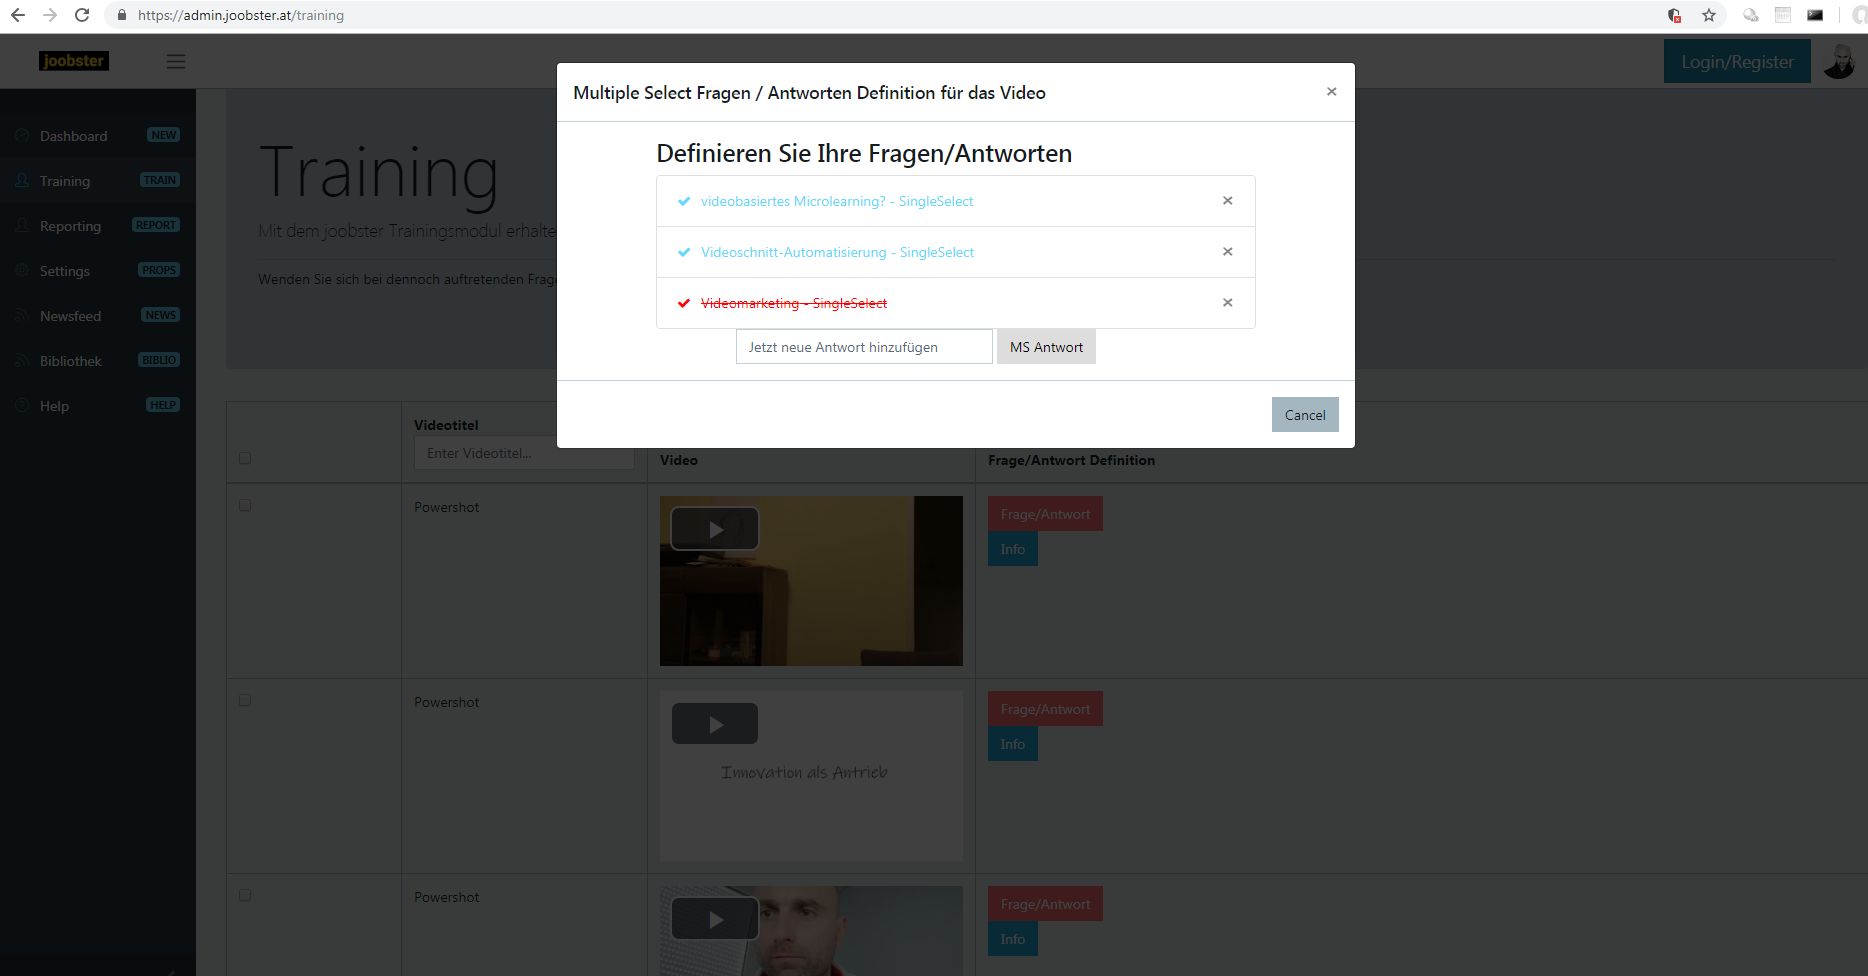The height and width of the screenshot is (976, 1868).
Task: Focus the new answer input field
Action: point(864,347)
